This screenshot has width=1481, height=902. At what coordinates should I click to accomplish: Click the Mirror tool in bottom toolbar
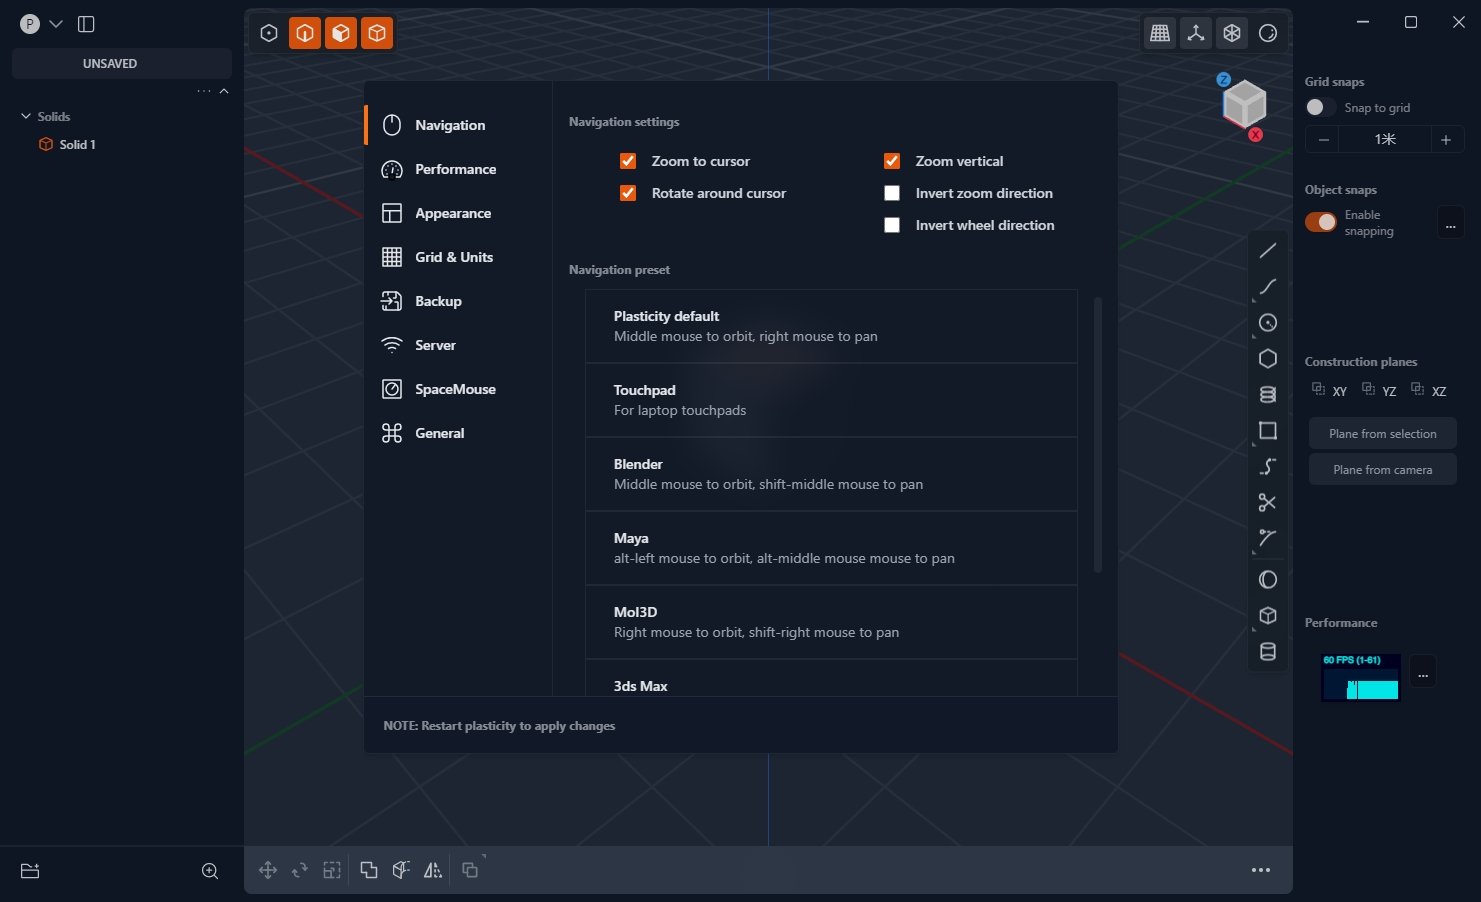click(433, 870)
